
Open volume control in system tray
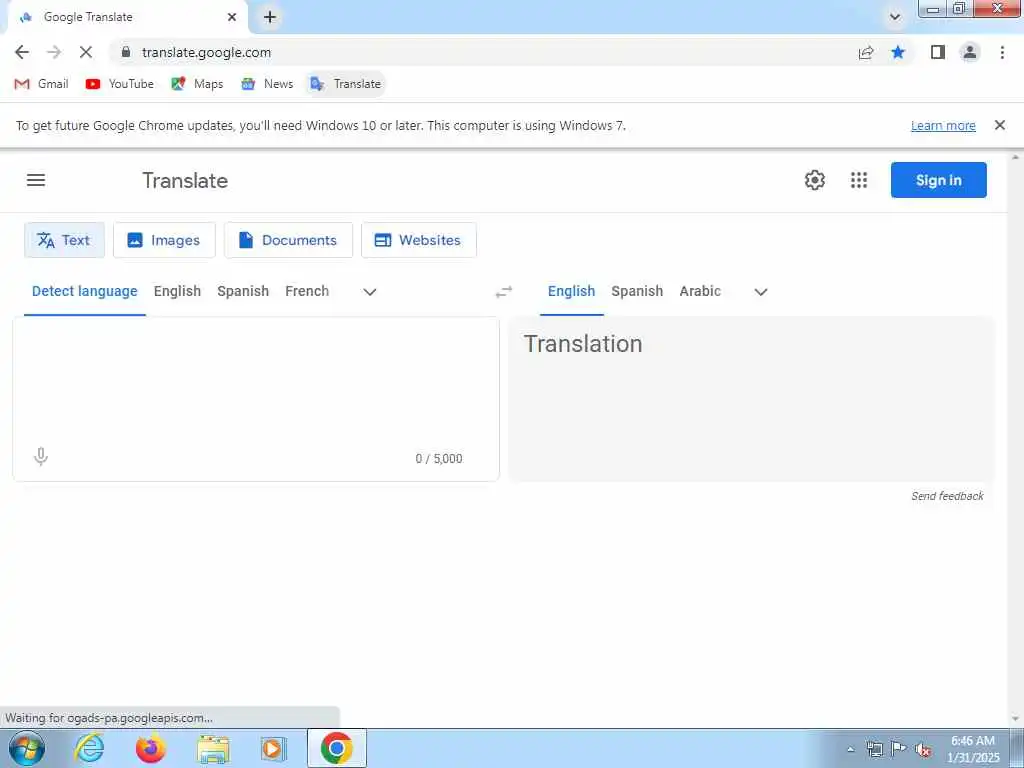pyautogui.click(x=923, y=750)
